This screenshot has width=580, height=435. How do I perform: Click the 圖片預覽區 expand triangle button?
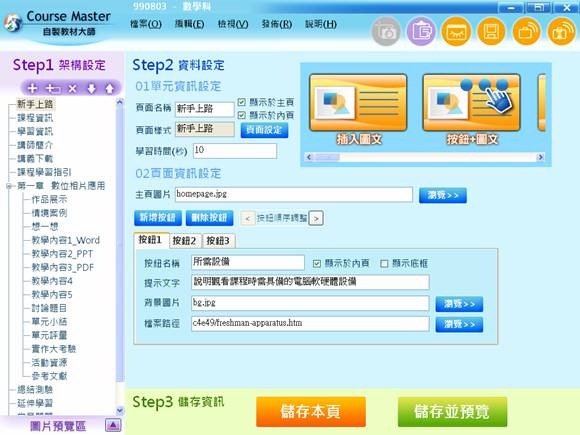pyautogui.click(x=113, y=425)
